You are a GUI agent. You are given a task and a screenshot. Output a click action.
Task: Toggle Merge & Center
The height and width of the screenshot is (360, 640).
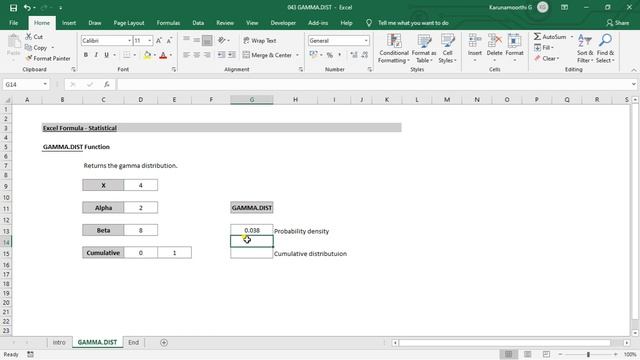point(267,55)
